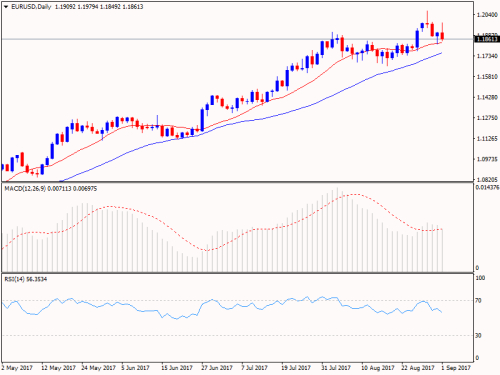
Task: Select the MACD(12,26,9) indicator label
Action: 25,189
